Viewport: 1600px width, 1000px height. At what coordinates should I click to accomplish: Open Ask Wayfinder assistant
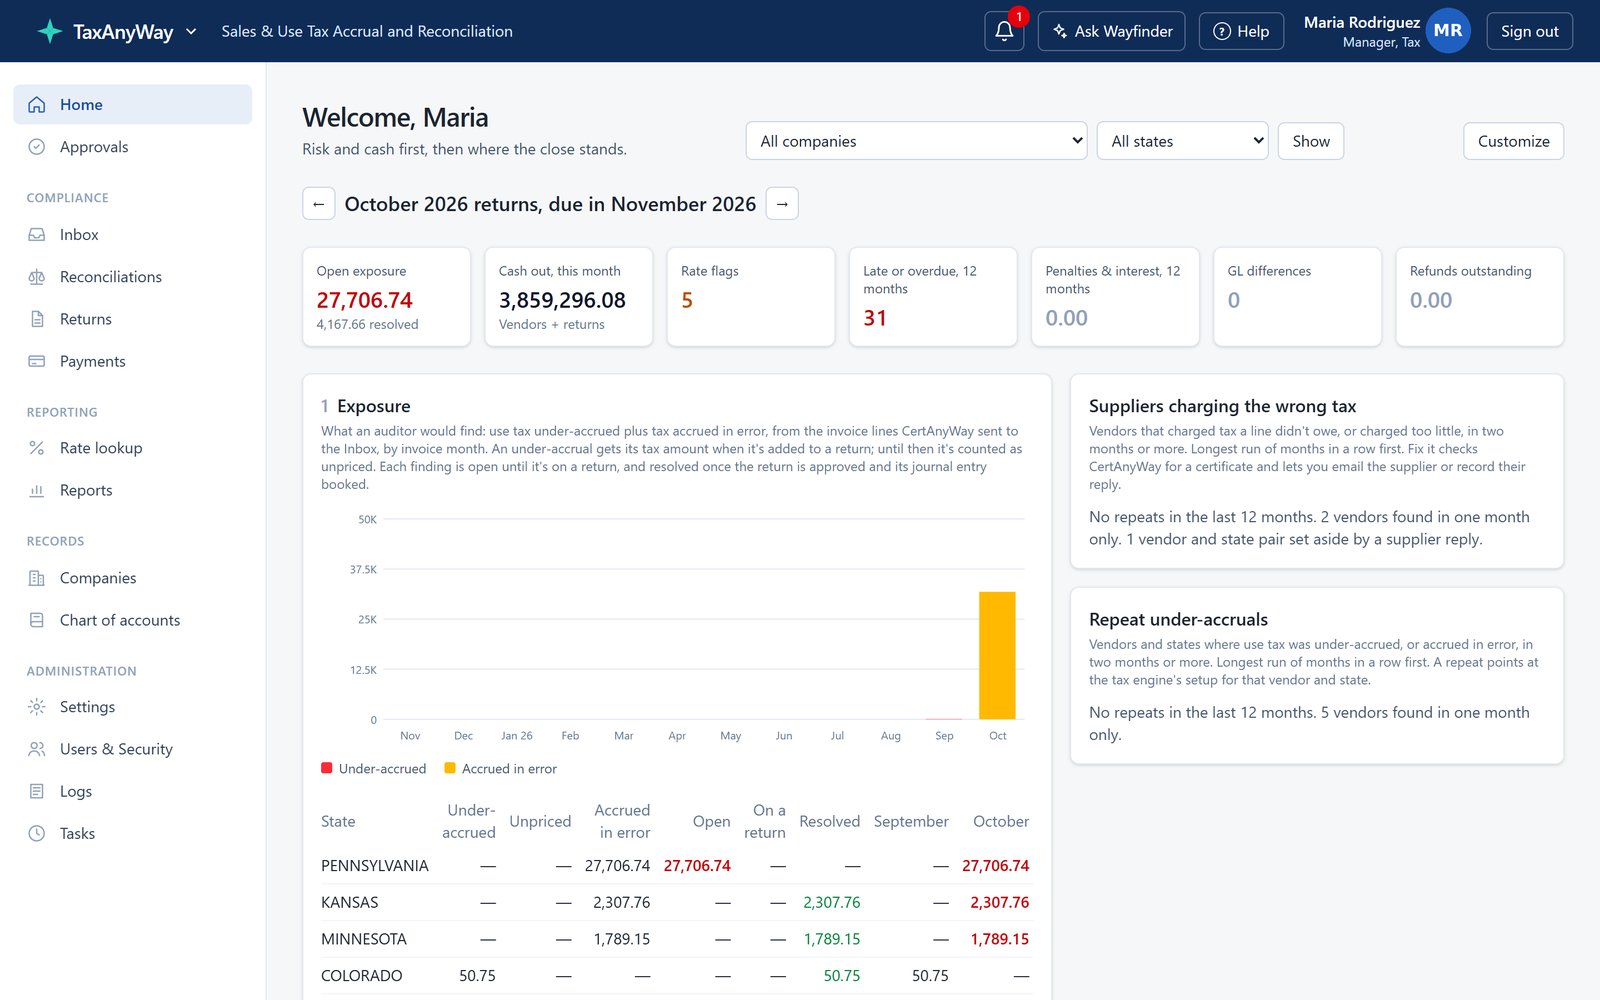pyautogui.click(x=1112, y=31)
